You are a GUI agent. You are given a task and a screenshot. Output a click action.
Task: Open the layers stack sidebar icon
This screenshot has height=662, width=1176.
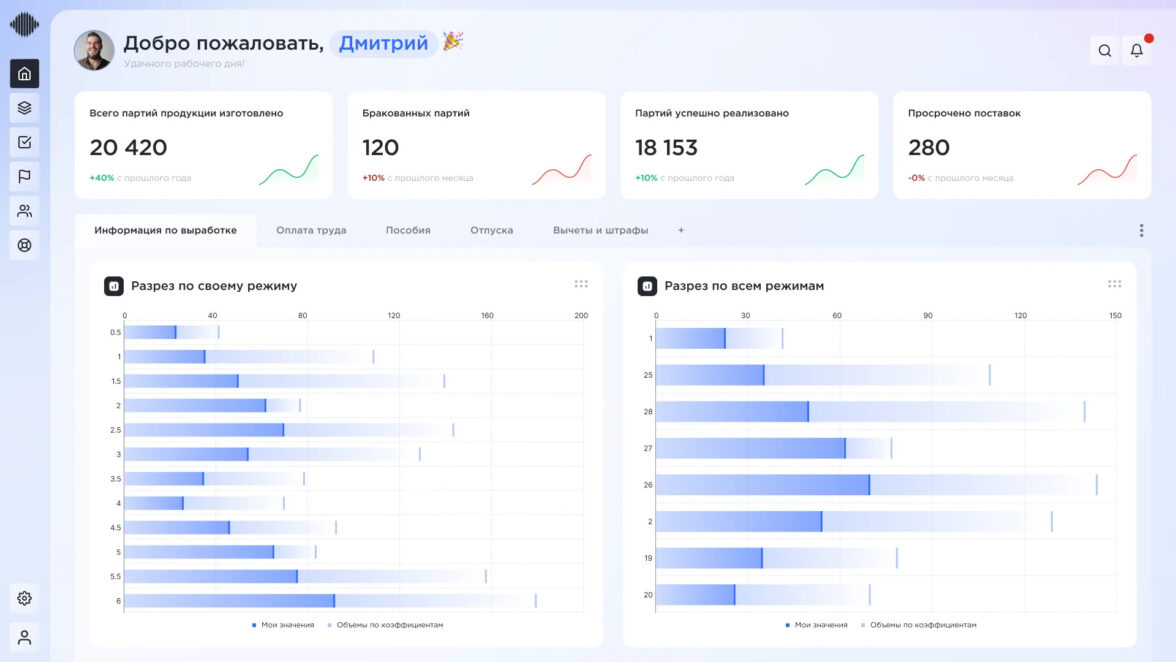[25, 108]
